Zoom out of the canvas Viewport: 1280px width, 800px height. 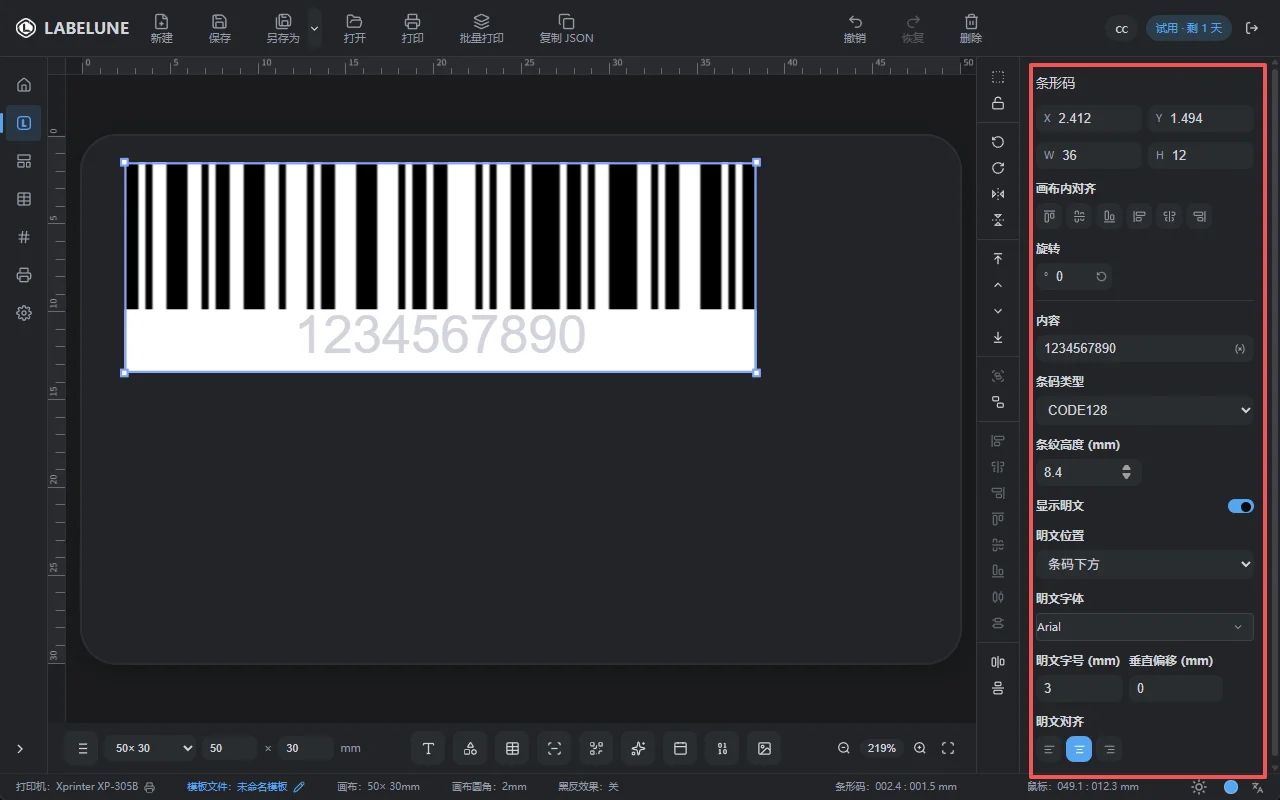[x=844, y=748]
